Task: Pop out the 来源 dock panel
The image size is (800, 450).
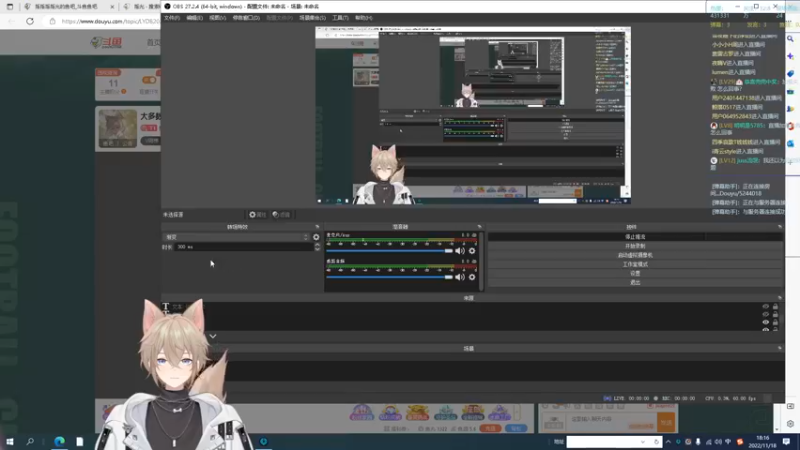Action: [x=780, y=298]
